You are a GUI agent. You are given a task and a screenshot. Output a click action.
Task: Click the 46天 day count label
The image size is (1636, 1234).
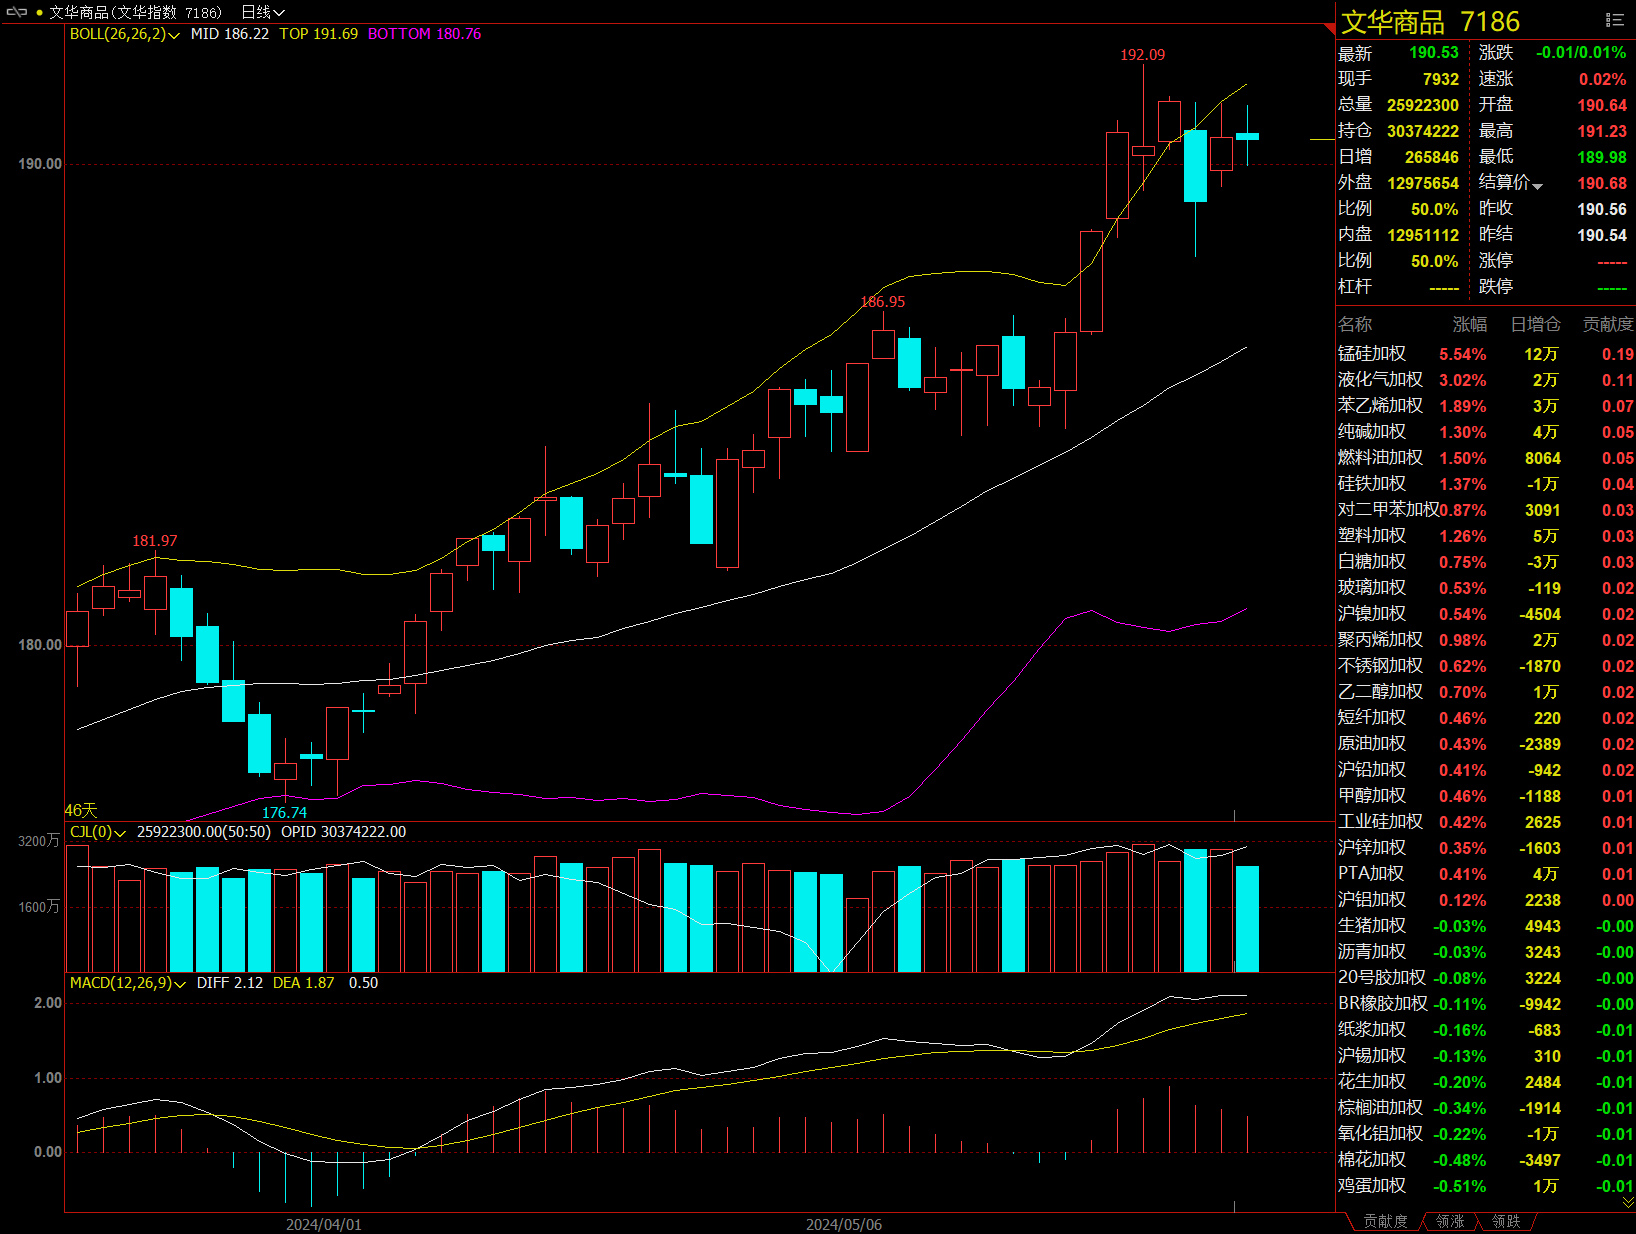tap(81, 810)
